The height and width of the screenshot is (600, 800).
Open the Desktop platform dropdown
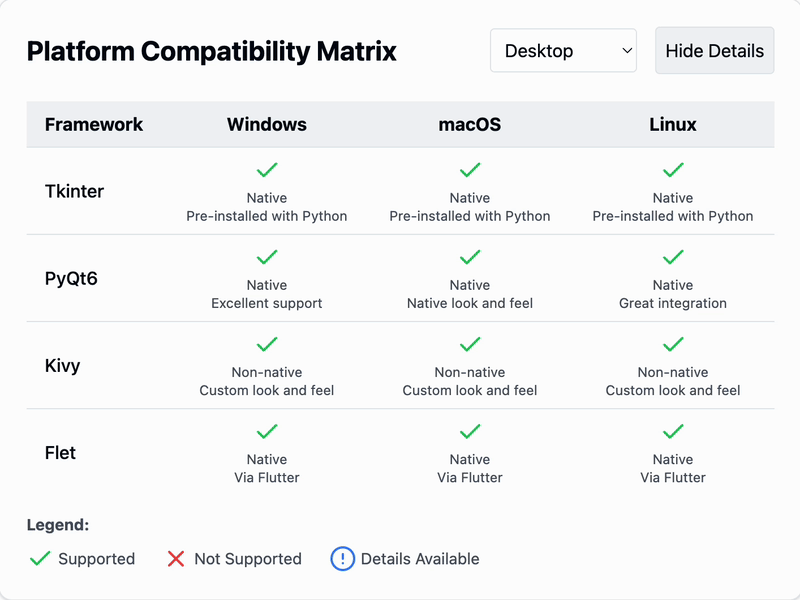pyautogui.click(x=563, y=51)
